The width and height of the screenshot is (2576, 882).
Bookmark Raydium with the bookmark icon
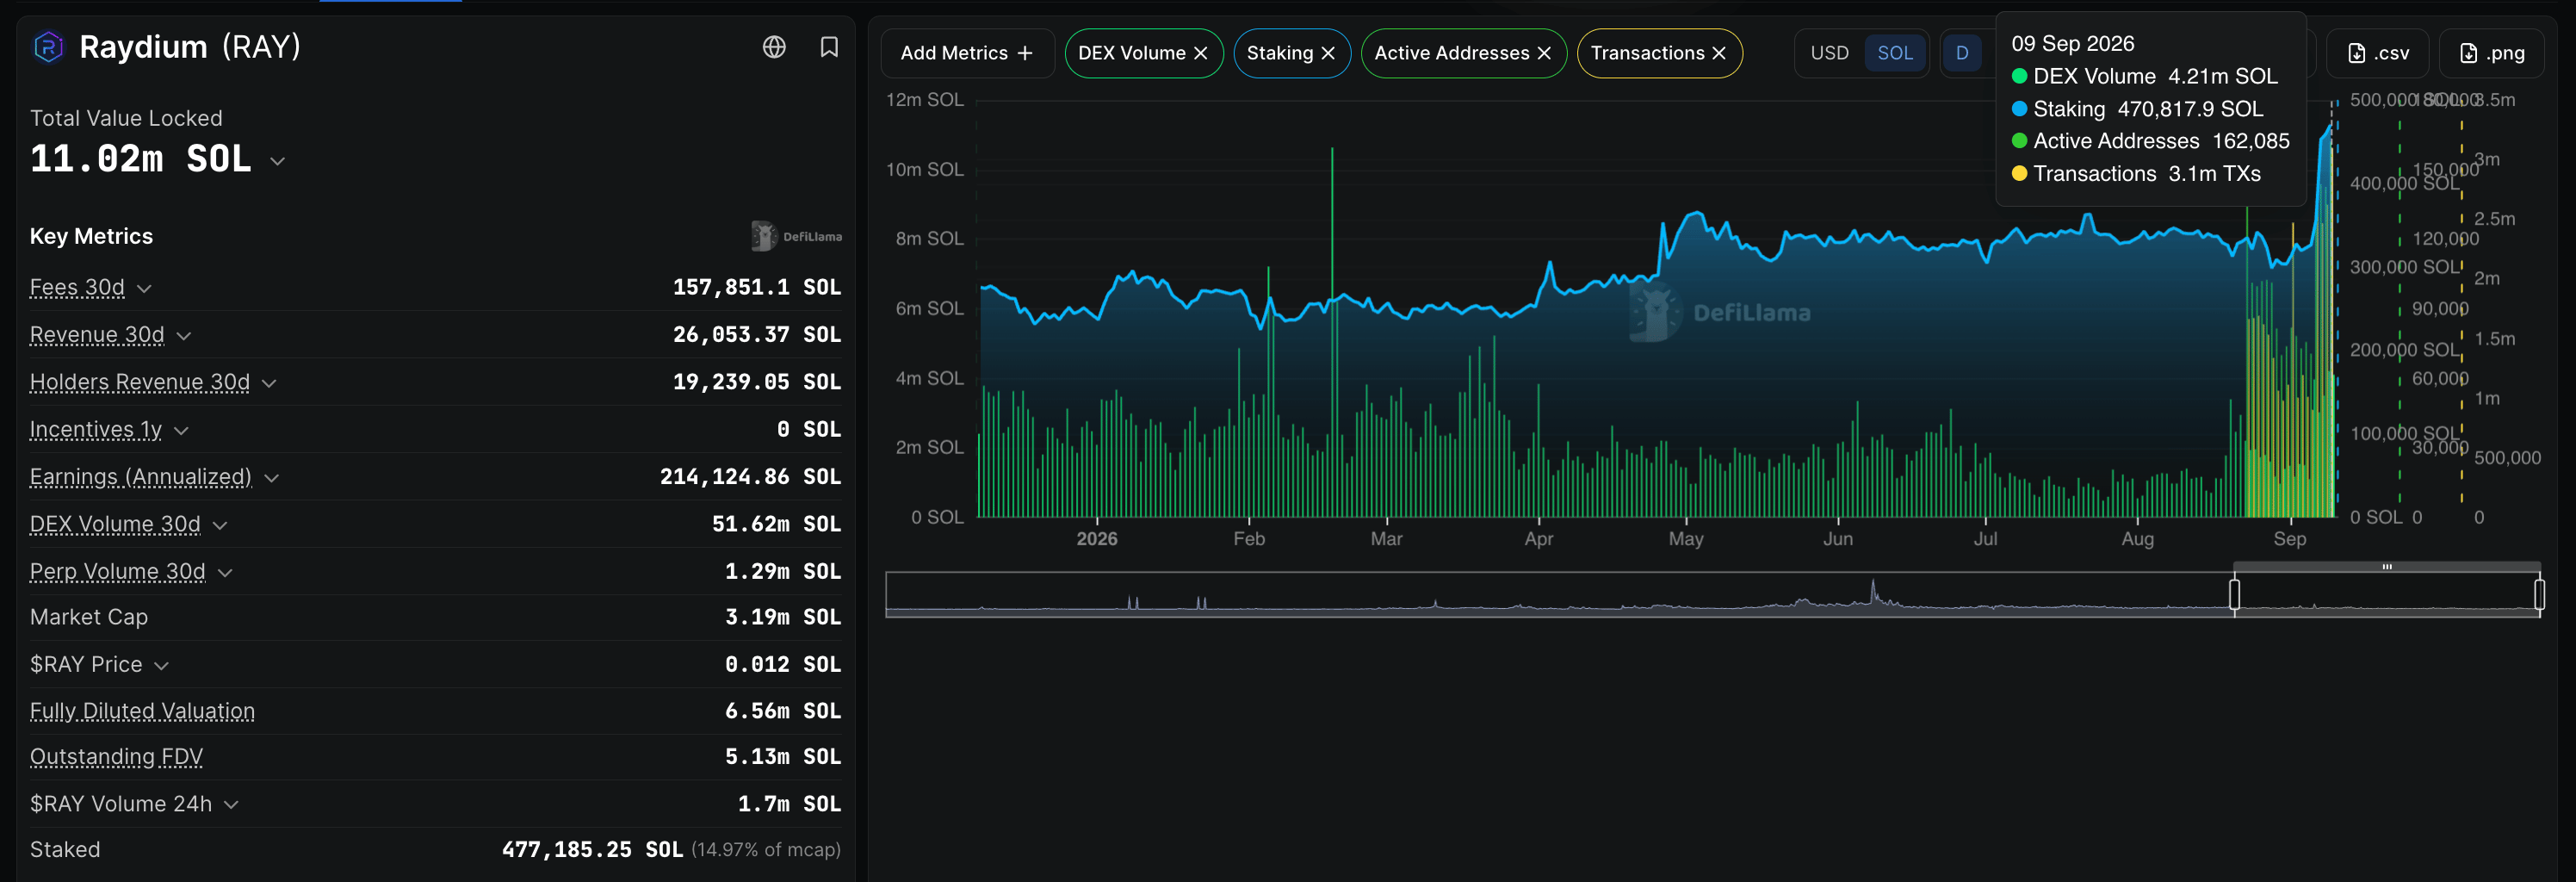coord(829,47)
